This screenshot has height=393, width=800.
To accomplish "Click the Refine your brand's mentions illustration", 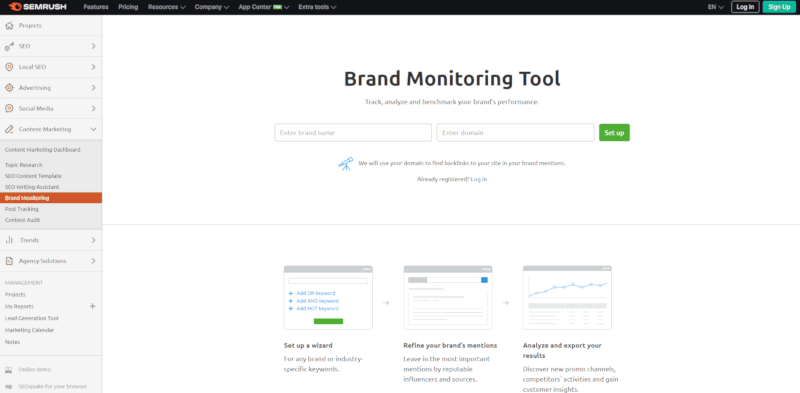I will pyautogui.click(x=447, y=298).
